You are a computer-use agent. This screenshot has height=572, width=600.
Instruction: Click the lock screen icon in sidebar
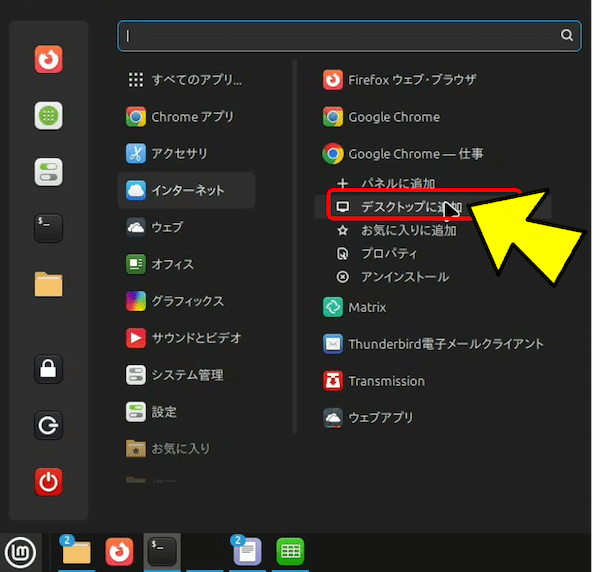(x=48, y=368)
